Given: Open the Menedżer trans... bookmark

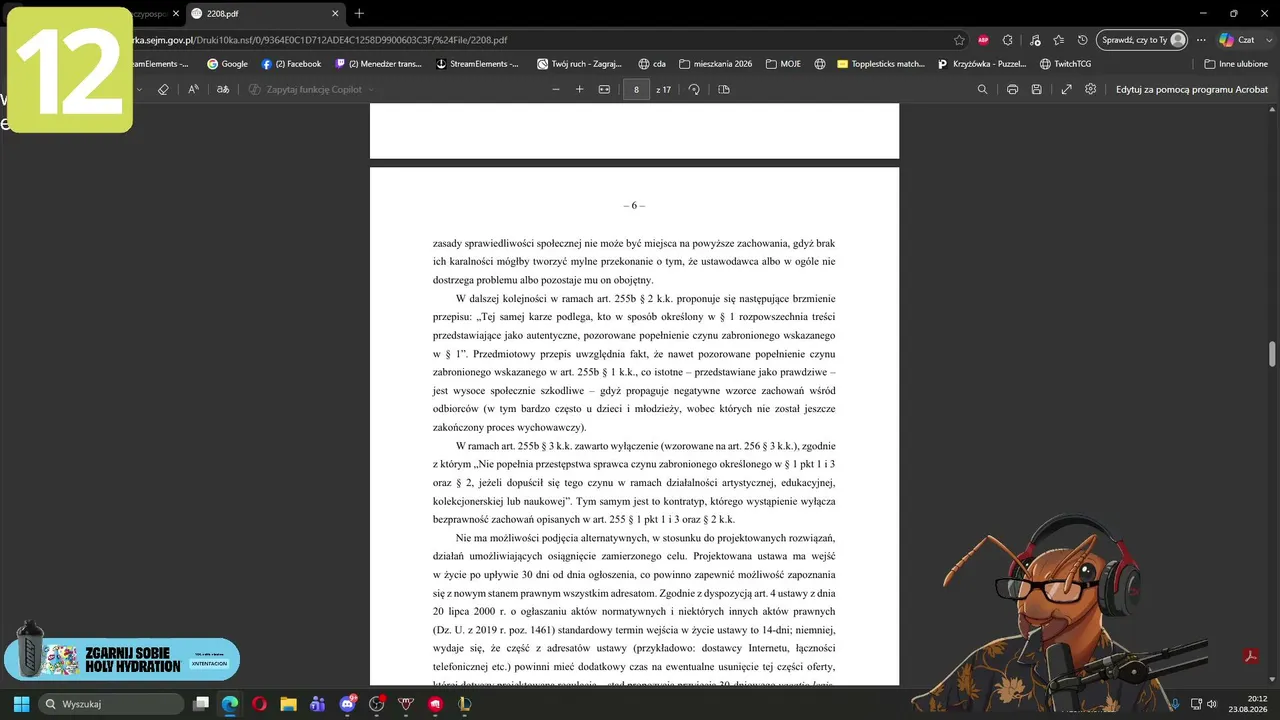Looking at the screenshot, I should pyautogui.click(x=378, y=63).
